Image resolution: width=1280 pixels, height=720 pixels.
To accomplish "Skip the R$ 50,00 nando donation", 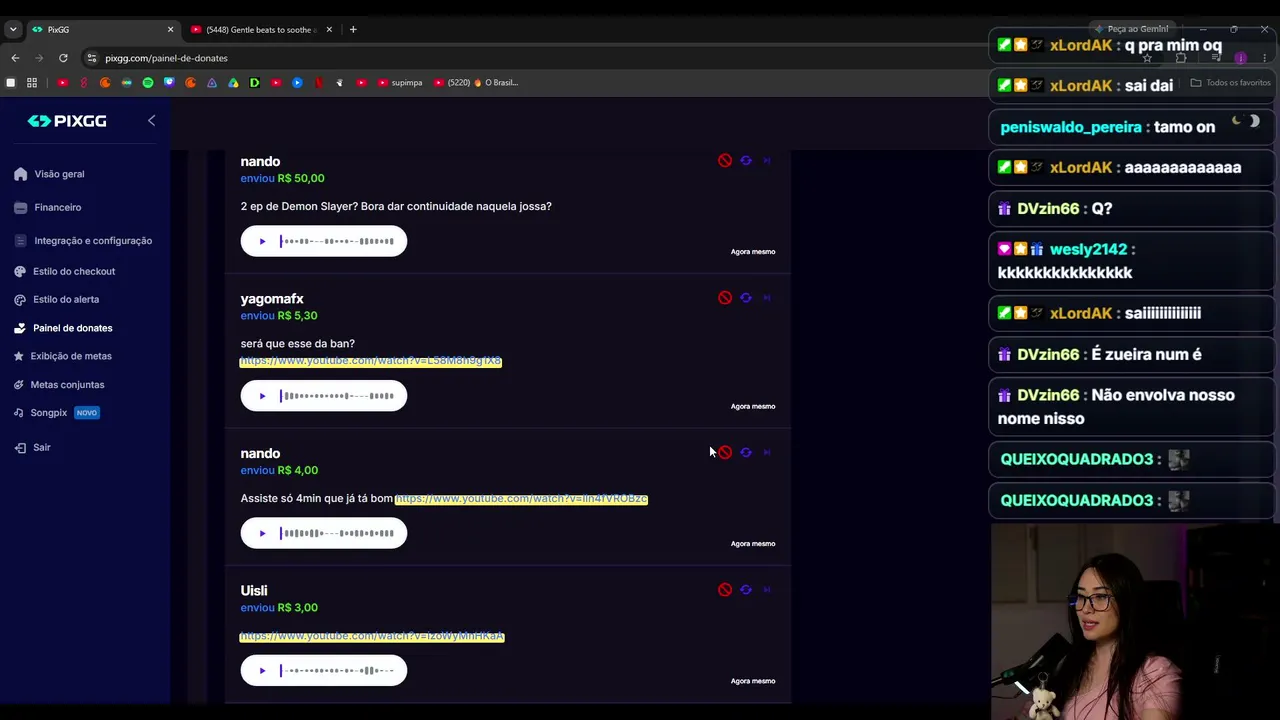I will (x=767, y=160).
